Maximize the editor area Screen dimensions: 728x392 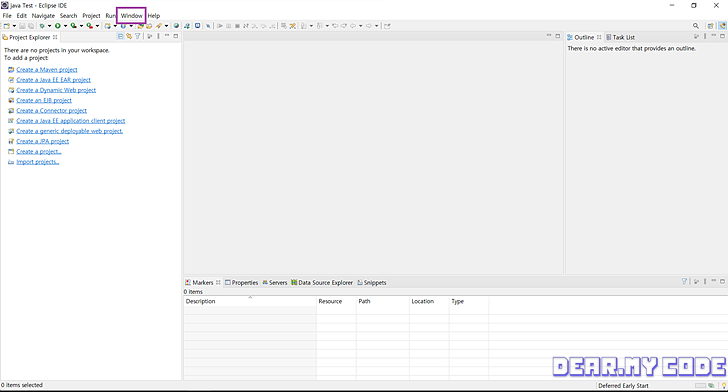click(558, 36)
